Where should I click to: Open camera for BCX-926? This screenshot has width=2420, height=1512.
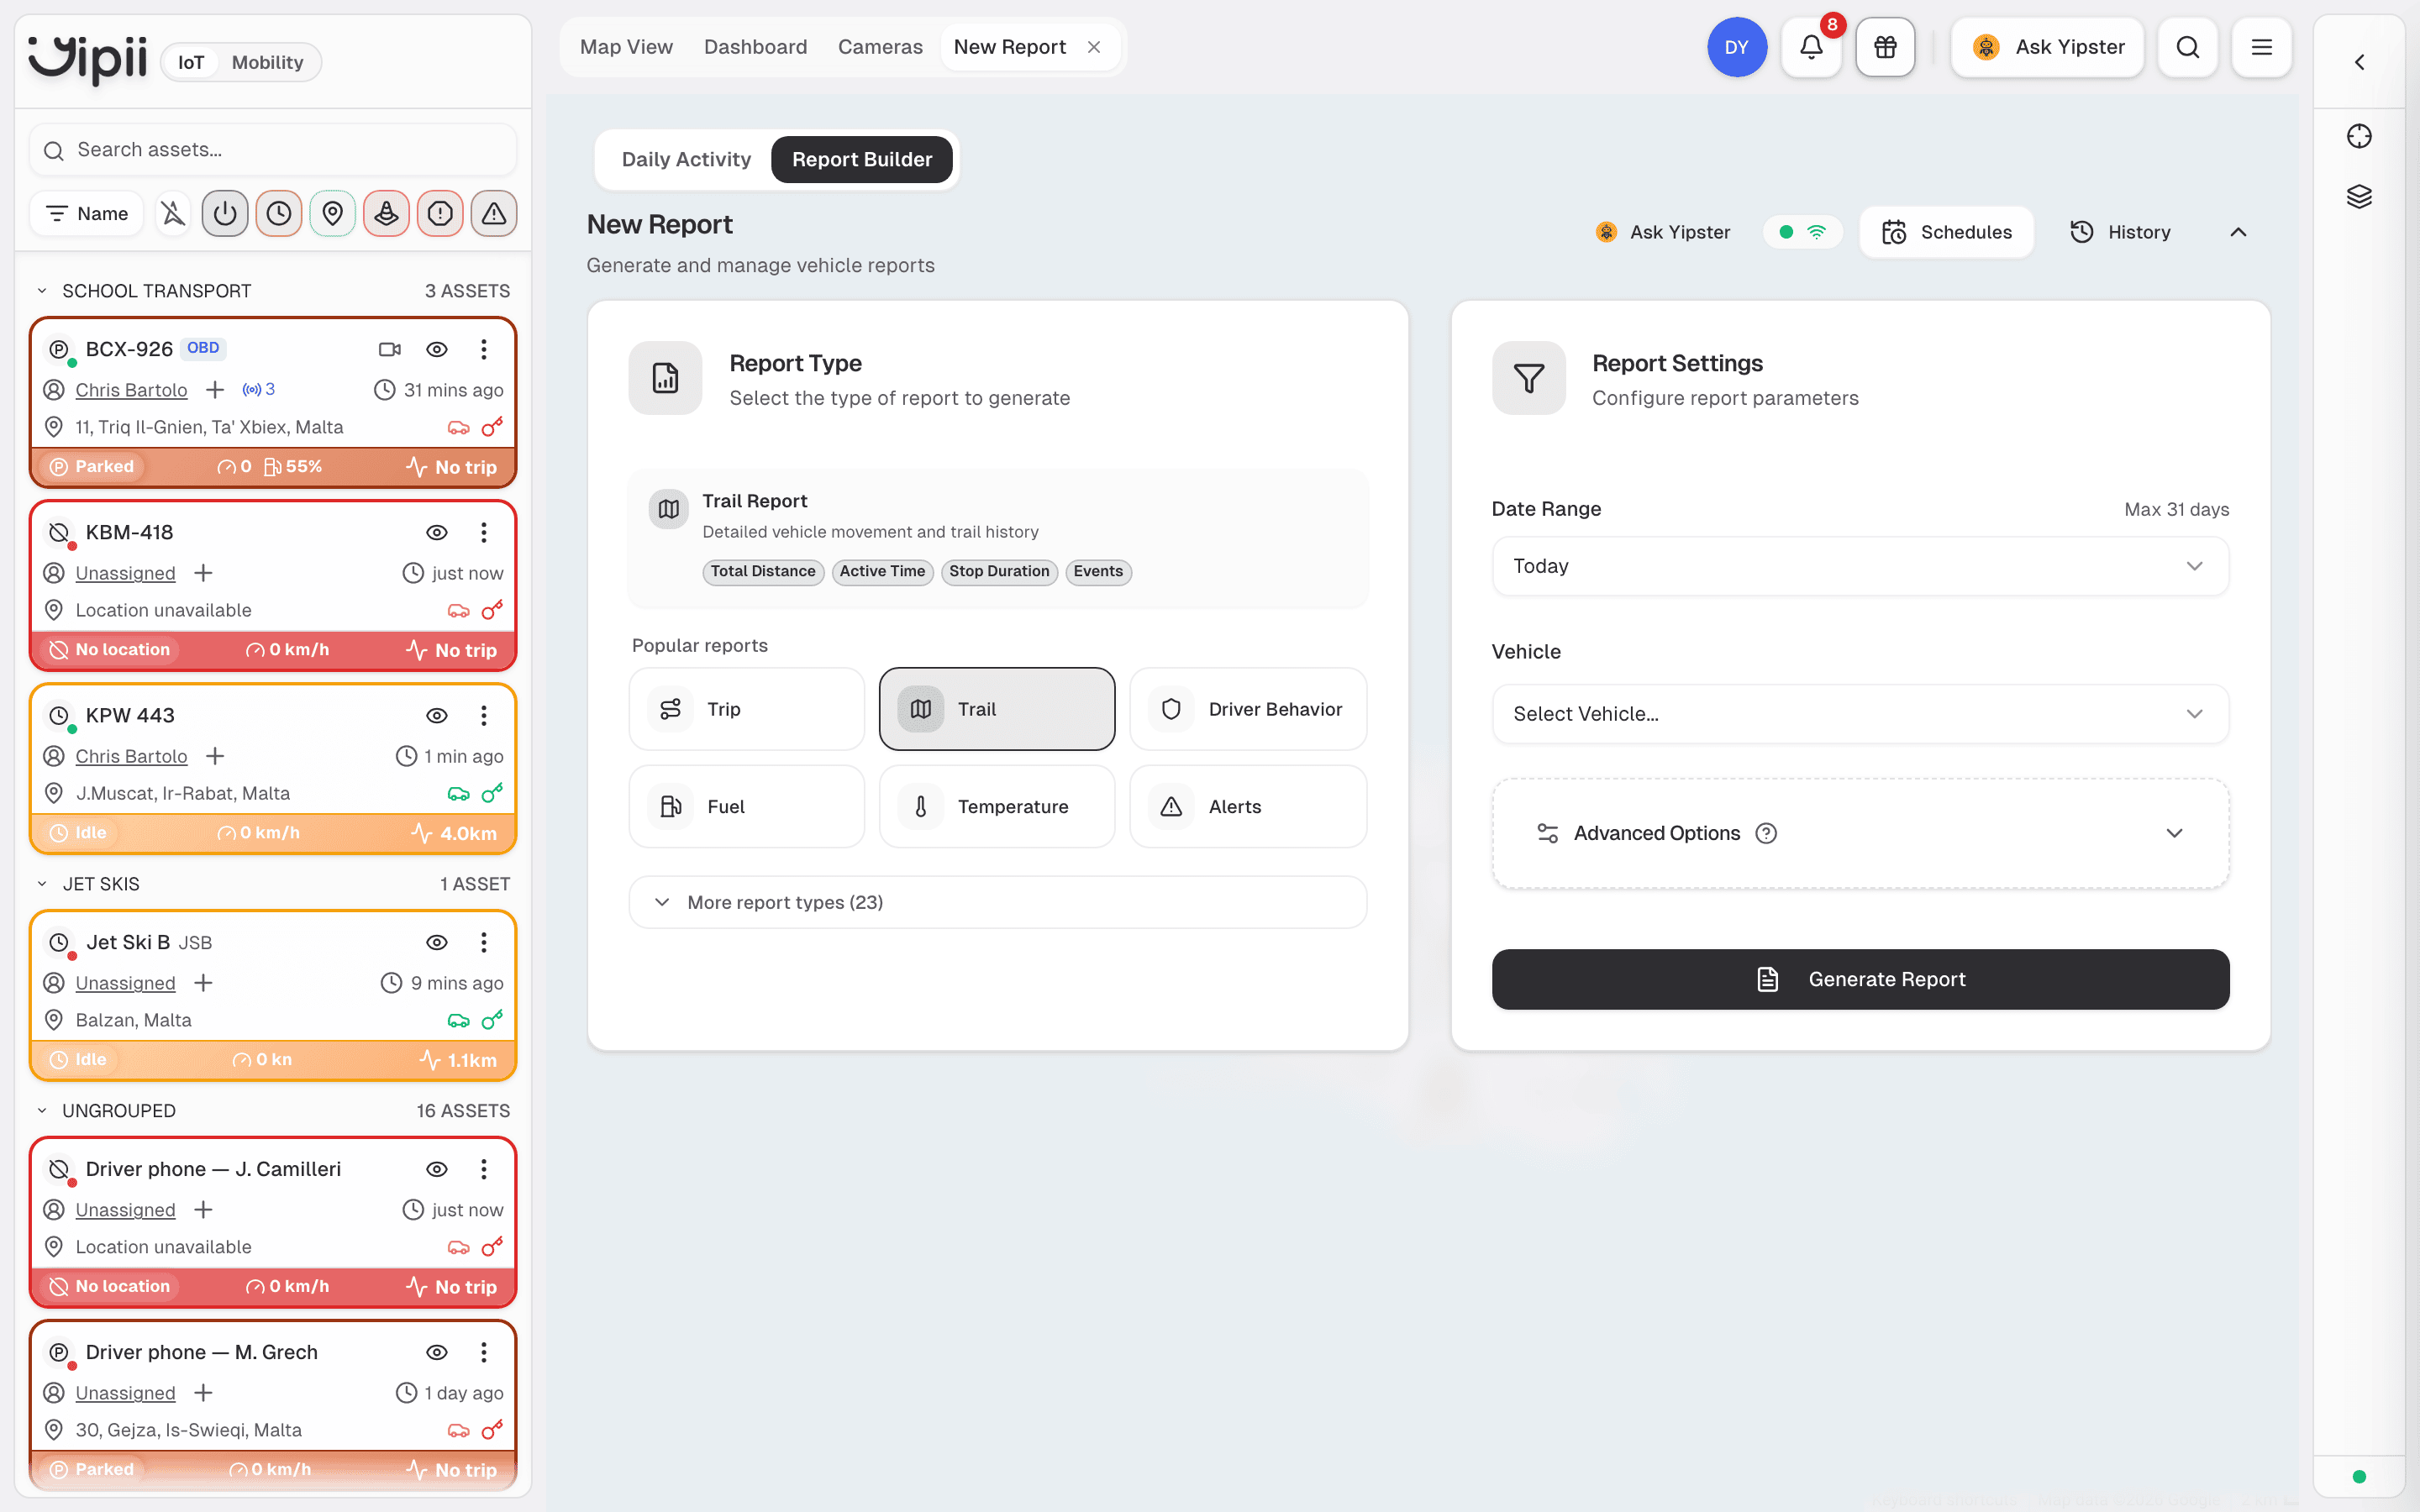tap(390, 349)
